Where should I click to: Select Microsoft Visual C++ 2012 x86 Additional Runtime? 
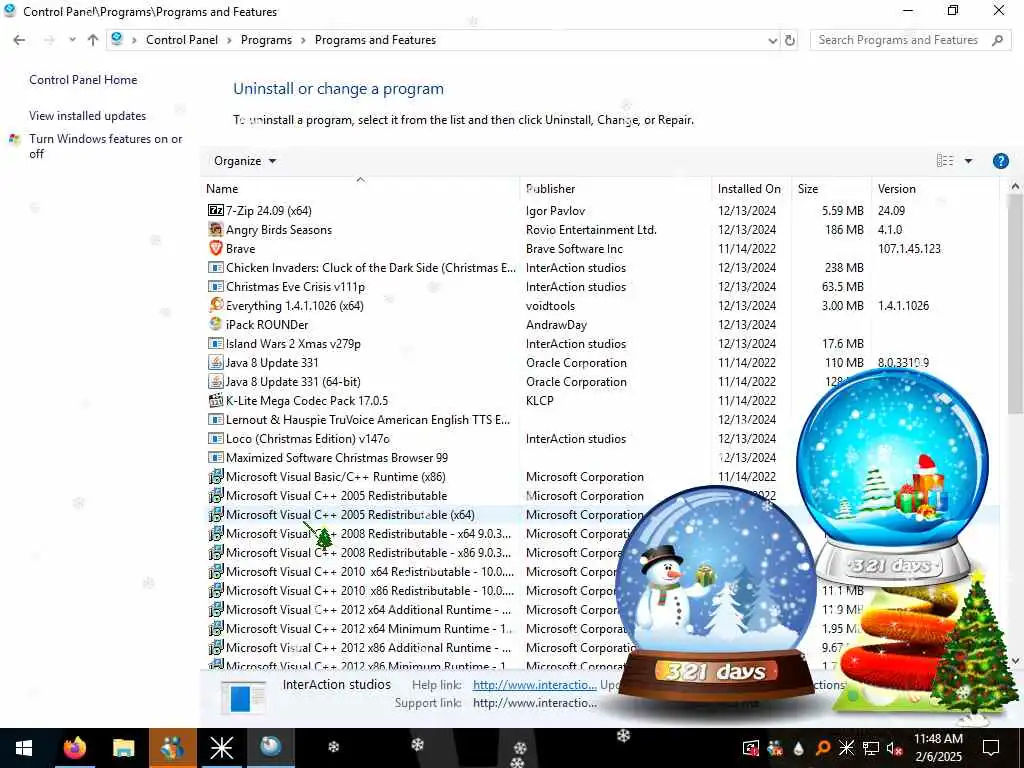click(x=368, y=647)
